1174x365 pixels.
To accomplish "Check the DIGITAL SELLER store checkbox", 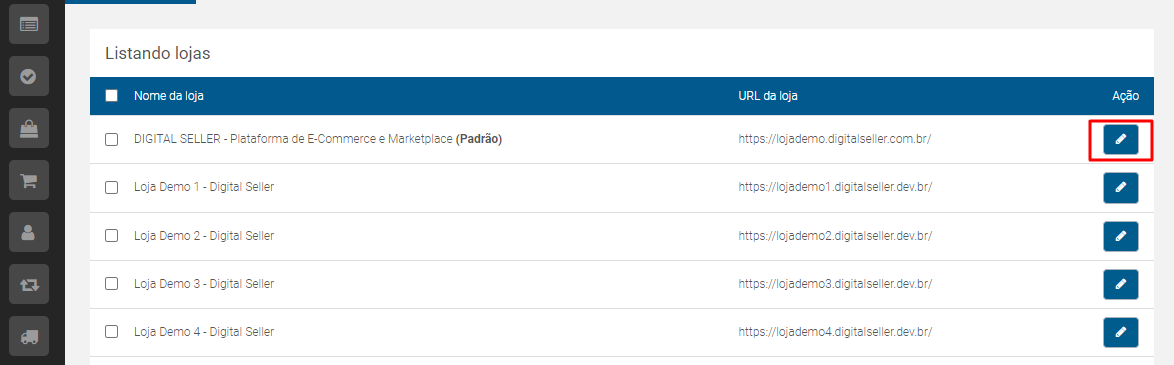I will pyautogui.click(x=112, y=139).
